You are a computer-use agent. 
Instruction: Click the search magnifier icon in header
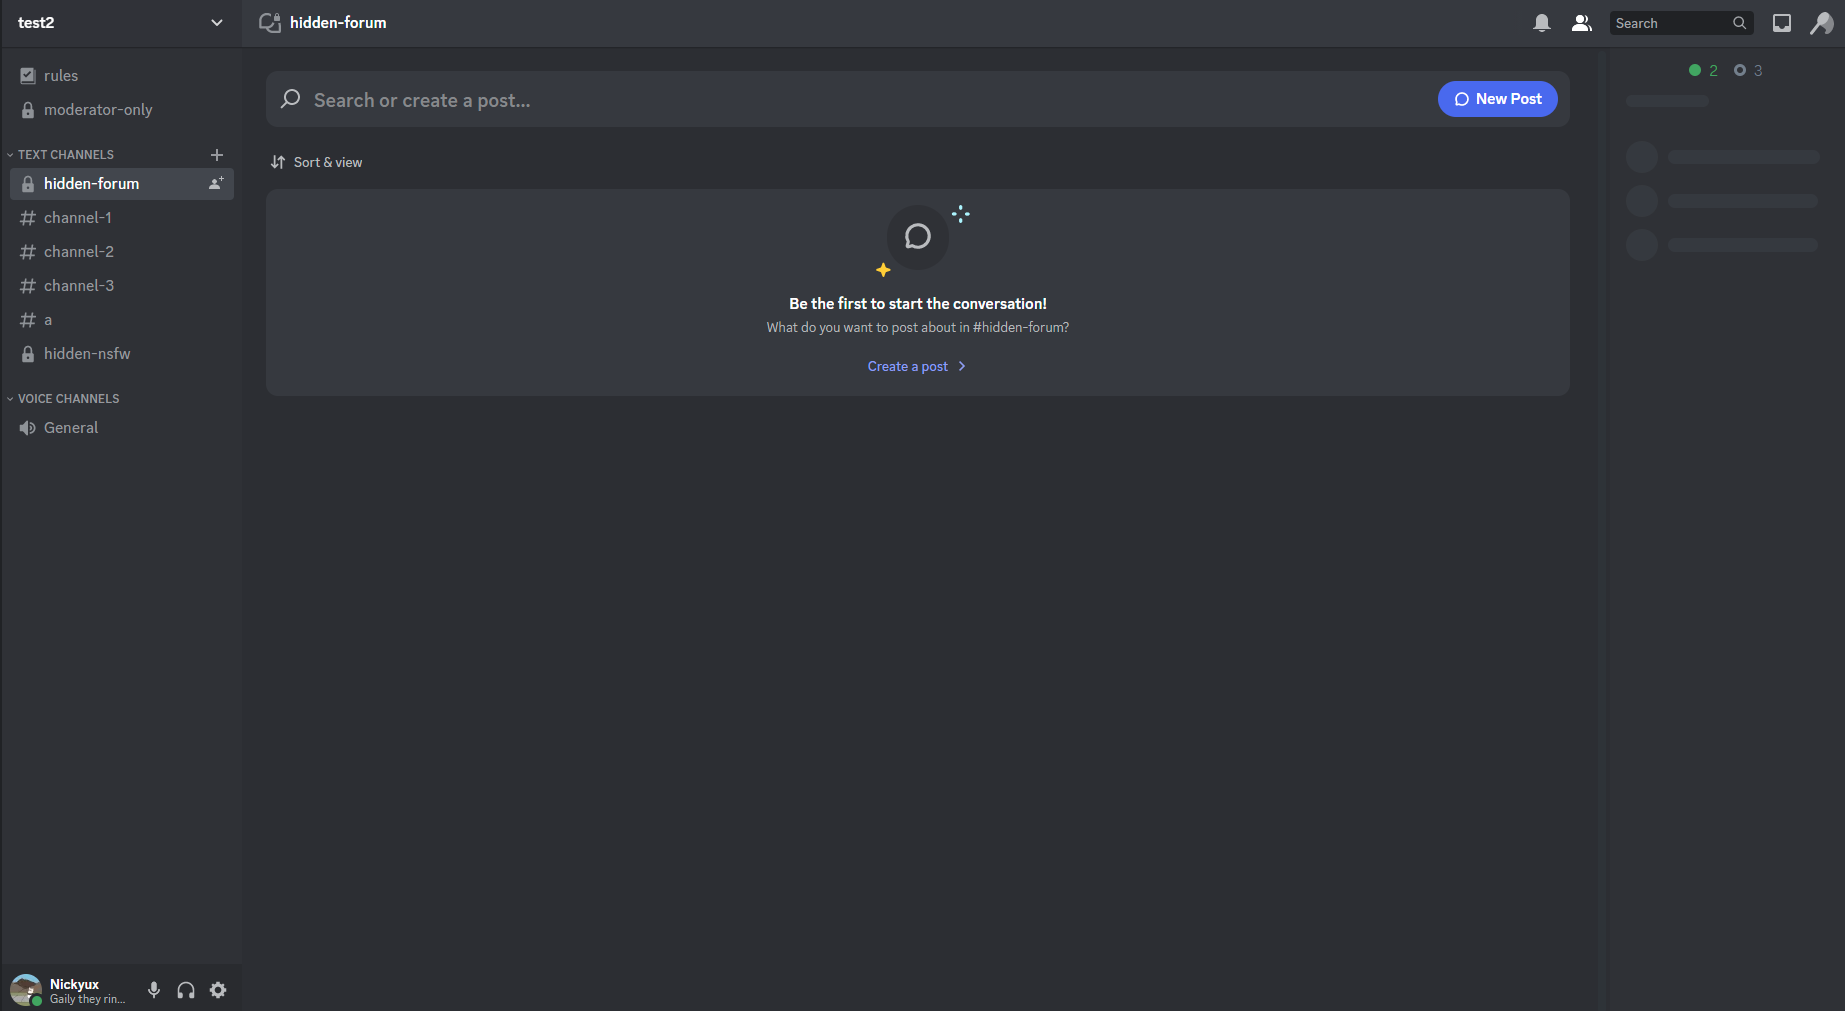click(x=1740, y=23)
